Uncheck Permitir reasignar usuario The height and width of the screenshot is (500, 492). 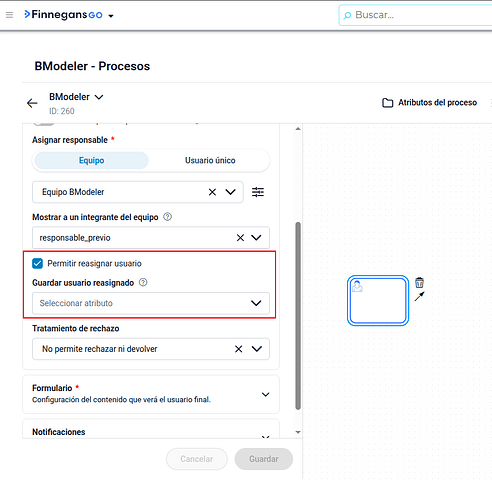pyautogui.click(x=38, y=263)
